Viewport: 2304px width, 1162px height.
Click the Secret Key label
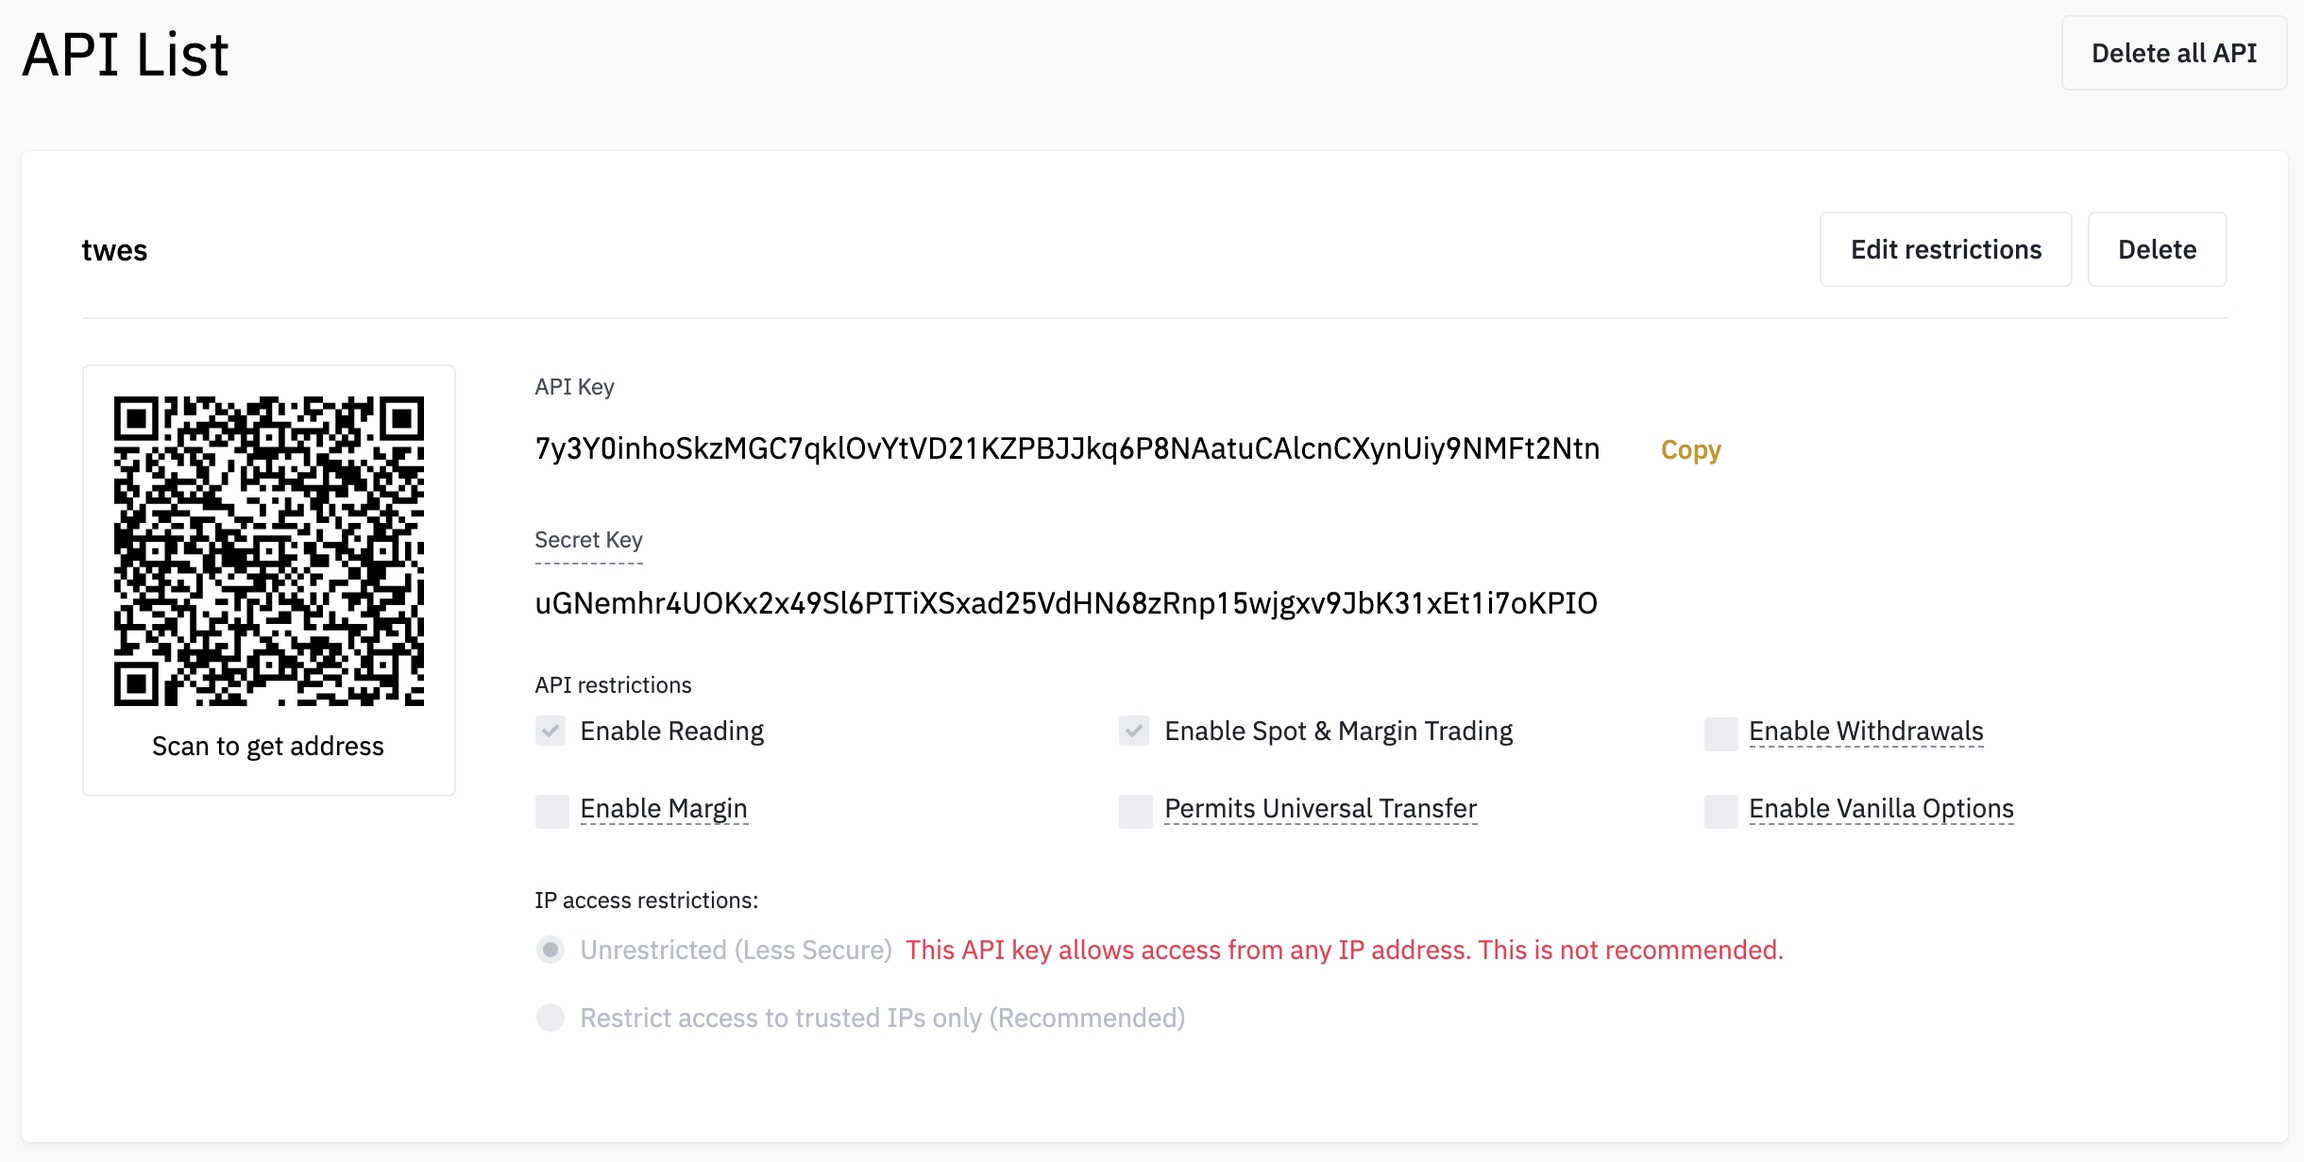pos(588,540)
